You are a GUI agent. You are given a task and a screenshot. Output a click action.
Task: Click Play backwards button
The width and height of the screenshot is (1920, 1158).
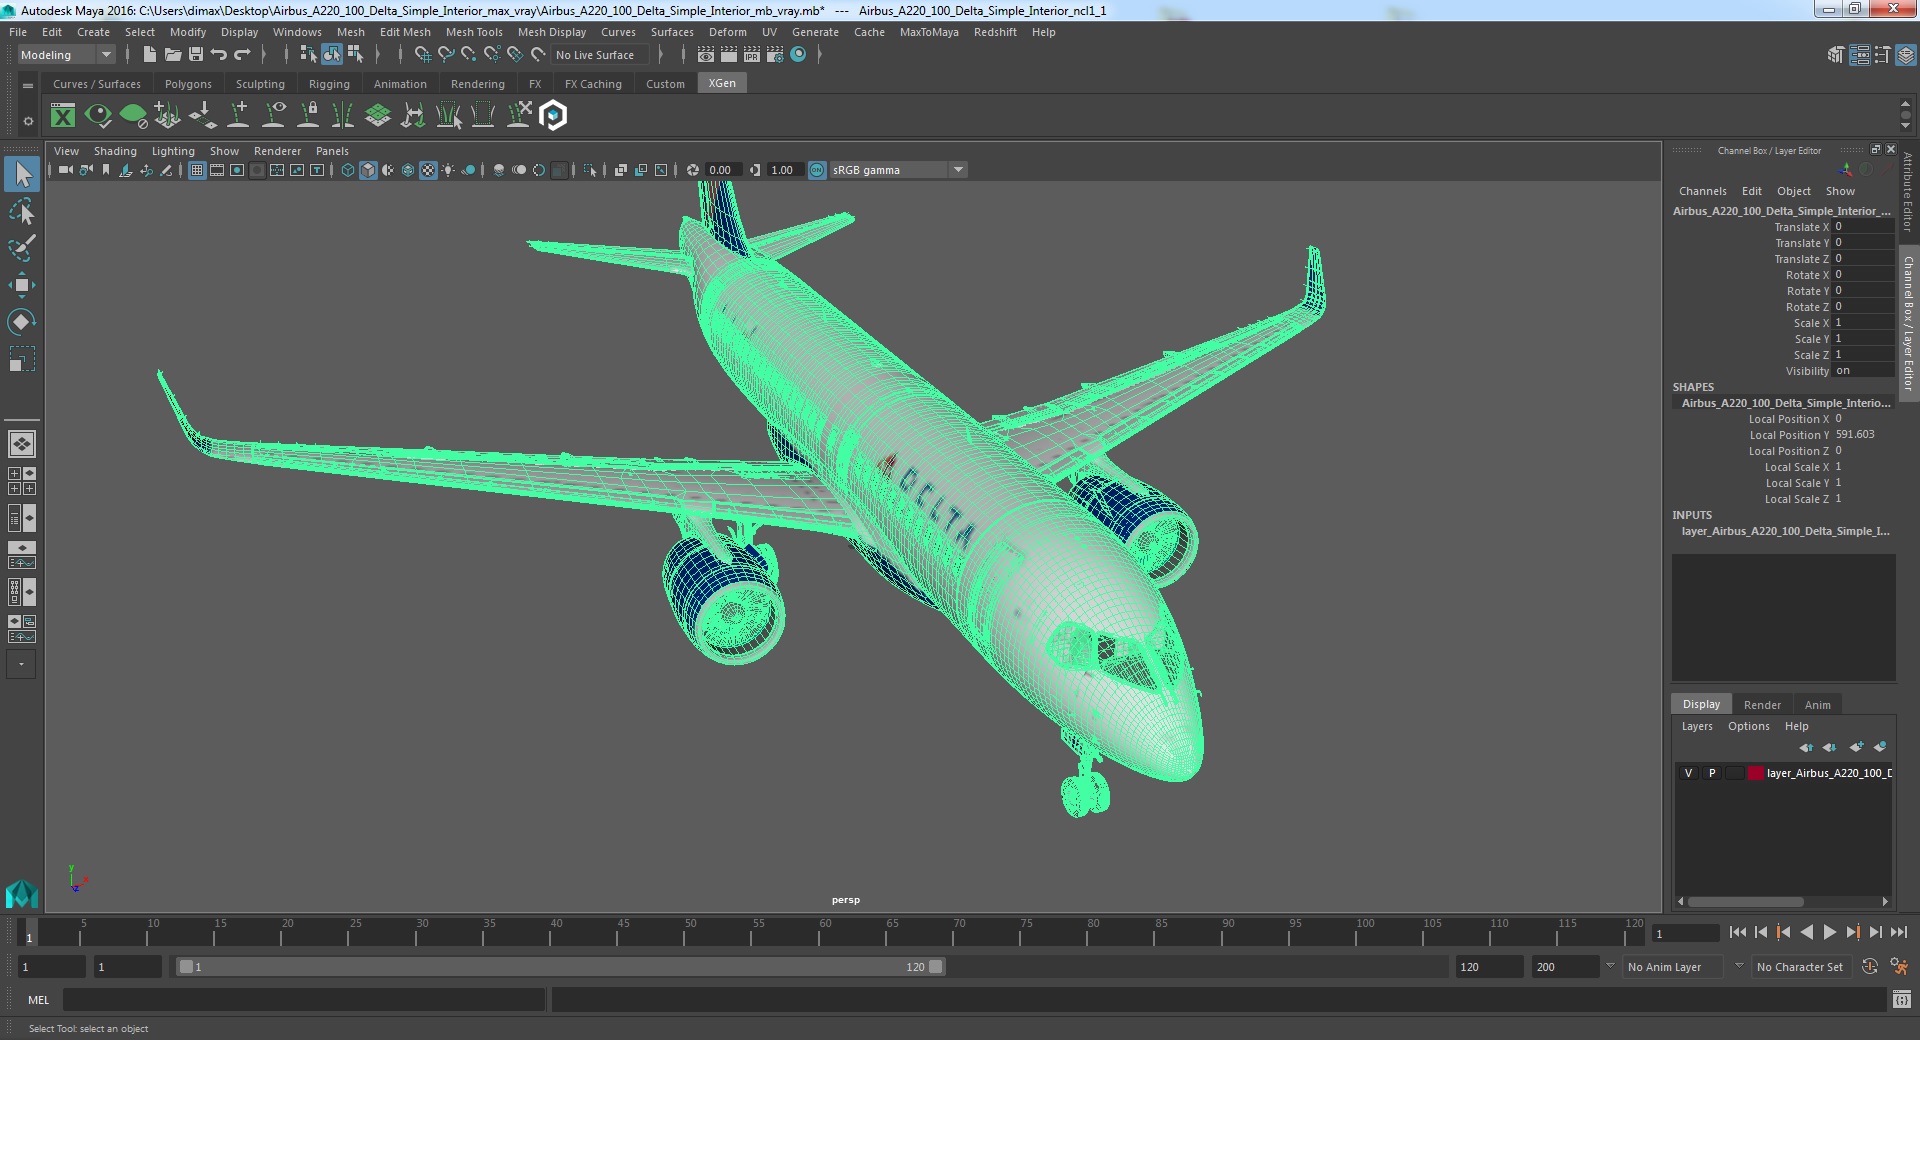pos(1806,932)
